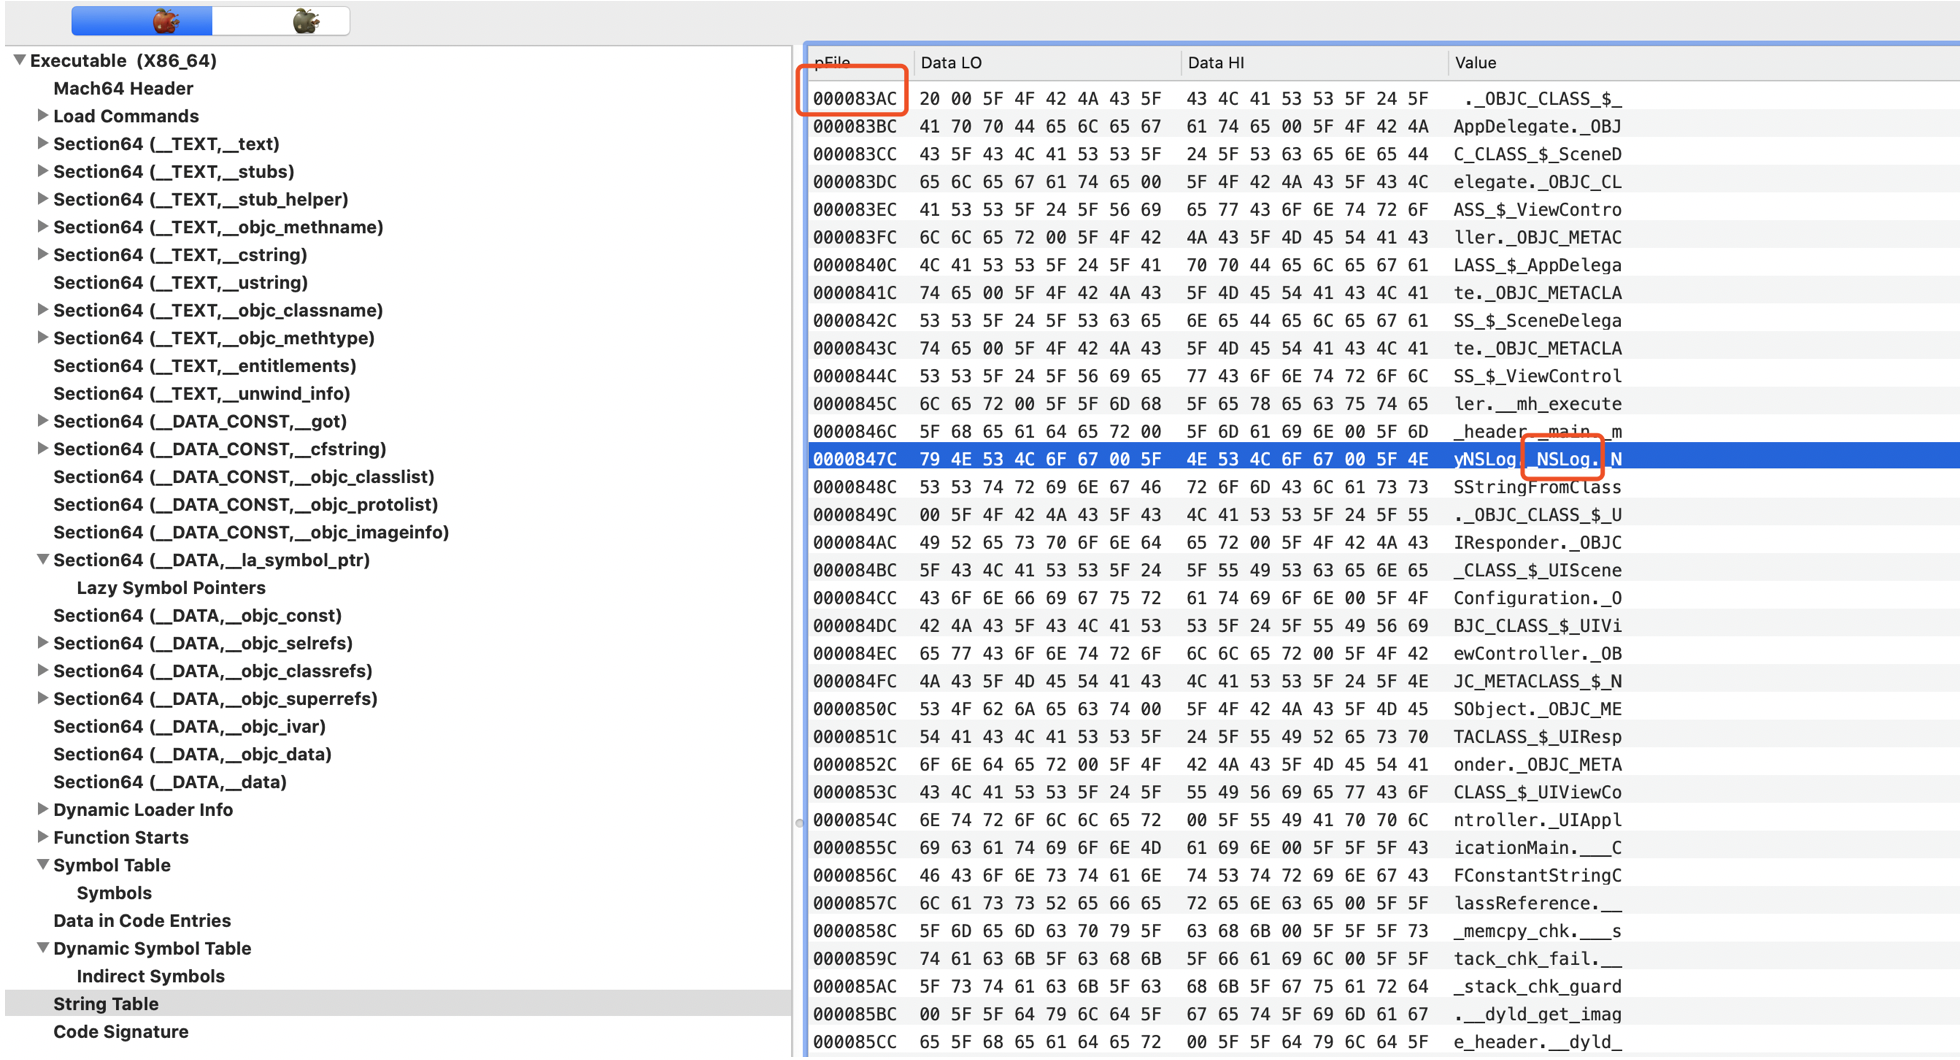
Task: Select Section64 (__DATA,__data) item
Action: coord(170,782)
